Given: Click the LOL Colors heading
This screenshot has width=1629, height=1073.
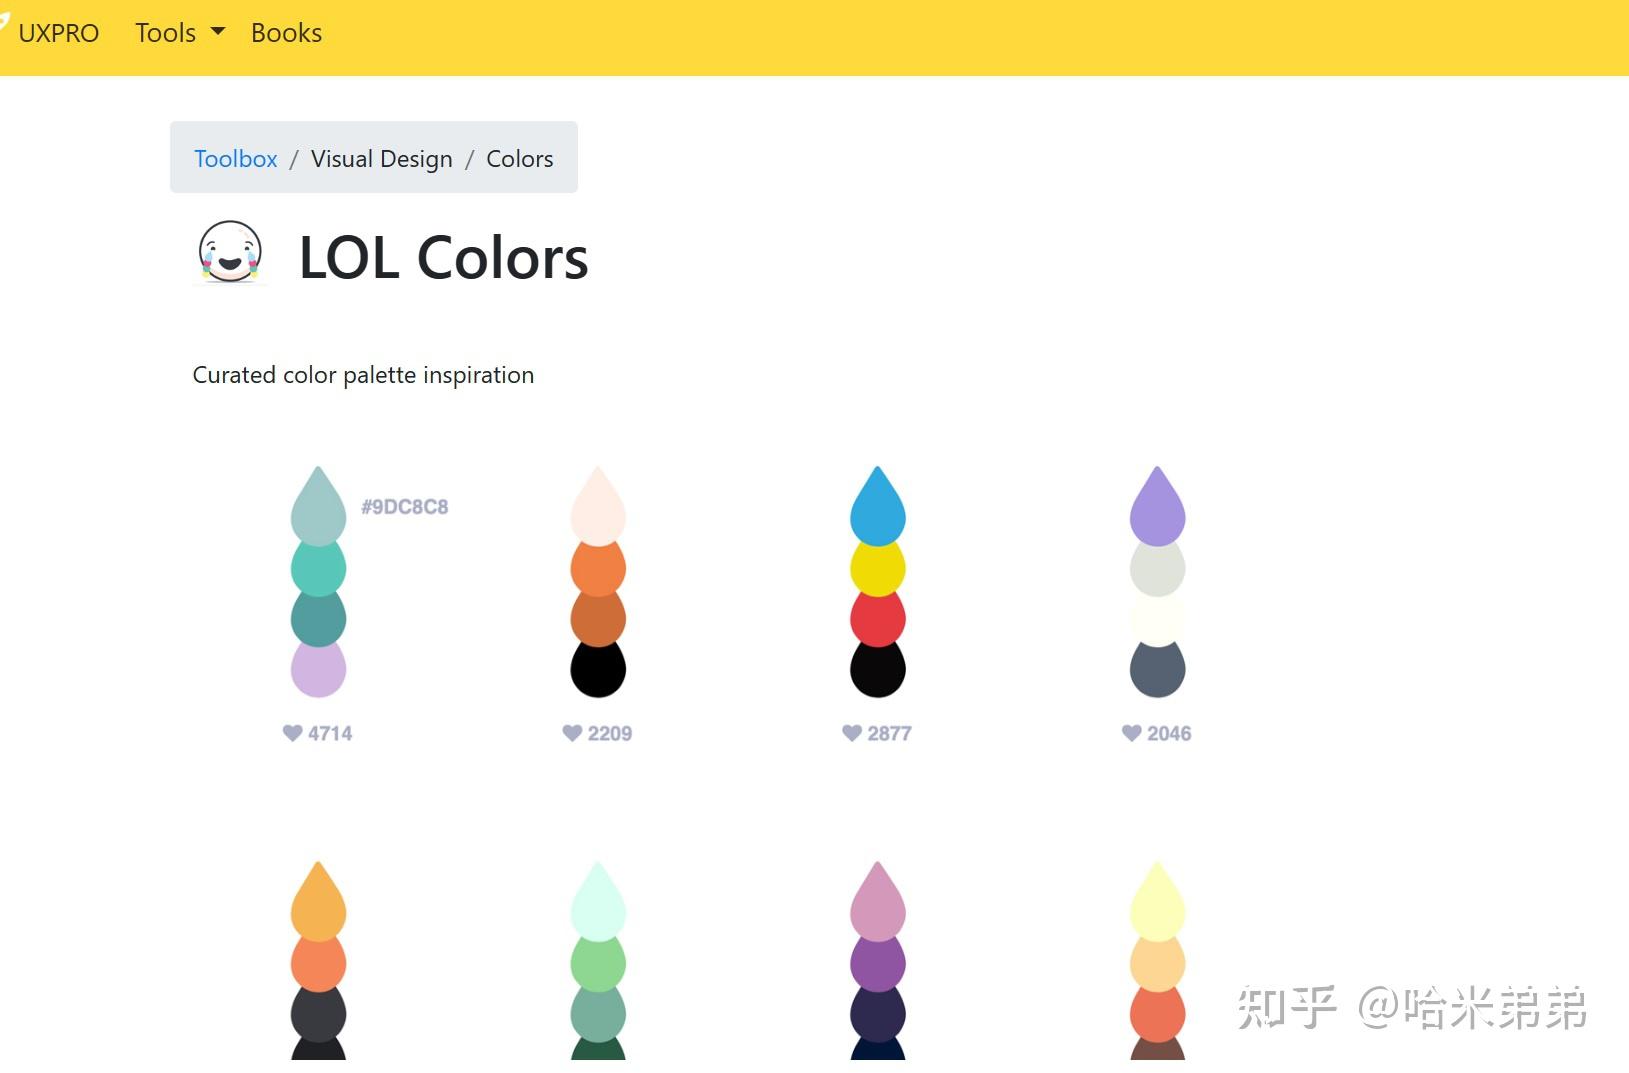Looking at the screenshot, I should (443, 257).
